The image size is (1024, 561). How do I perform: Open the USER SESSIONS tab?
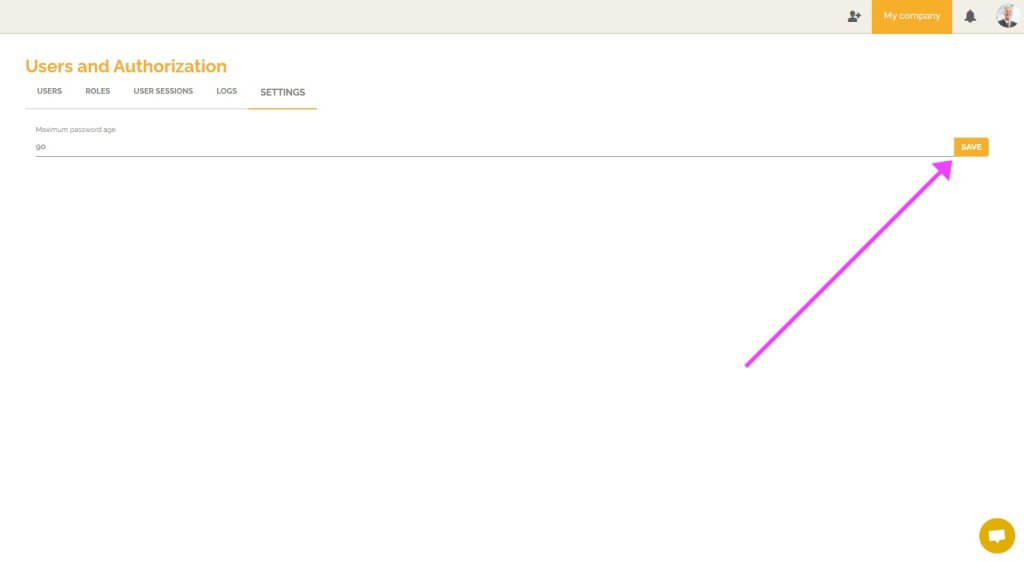(x=163, y=91)
